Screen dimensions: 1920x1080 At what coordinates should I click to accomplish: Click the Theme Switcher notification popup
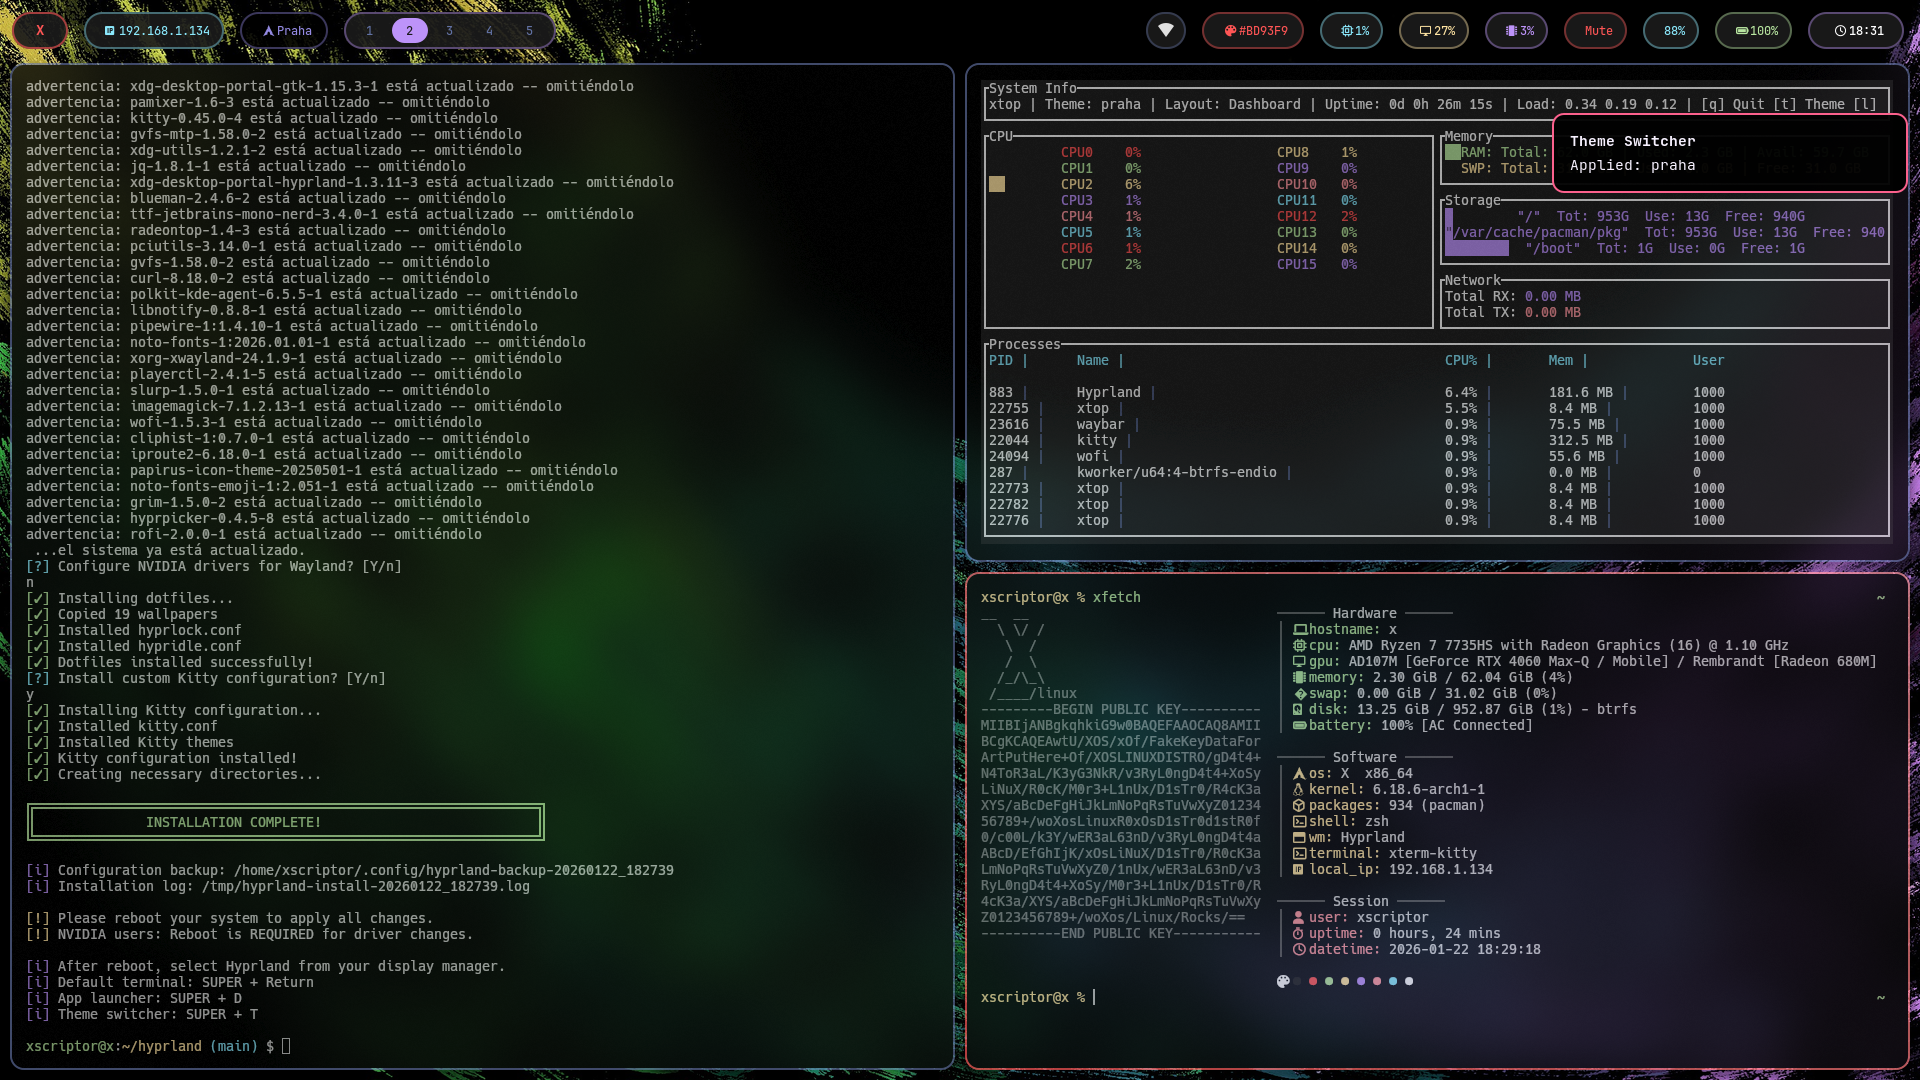1728,153
